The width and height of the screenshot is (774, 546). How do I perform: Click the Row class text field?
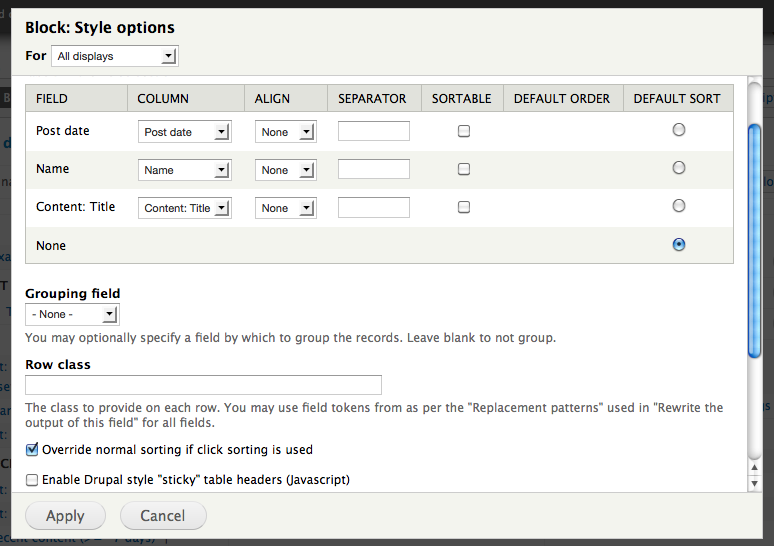tap(203, 385)
